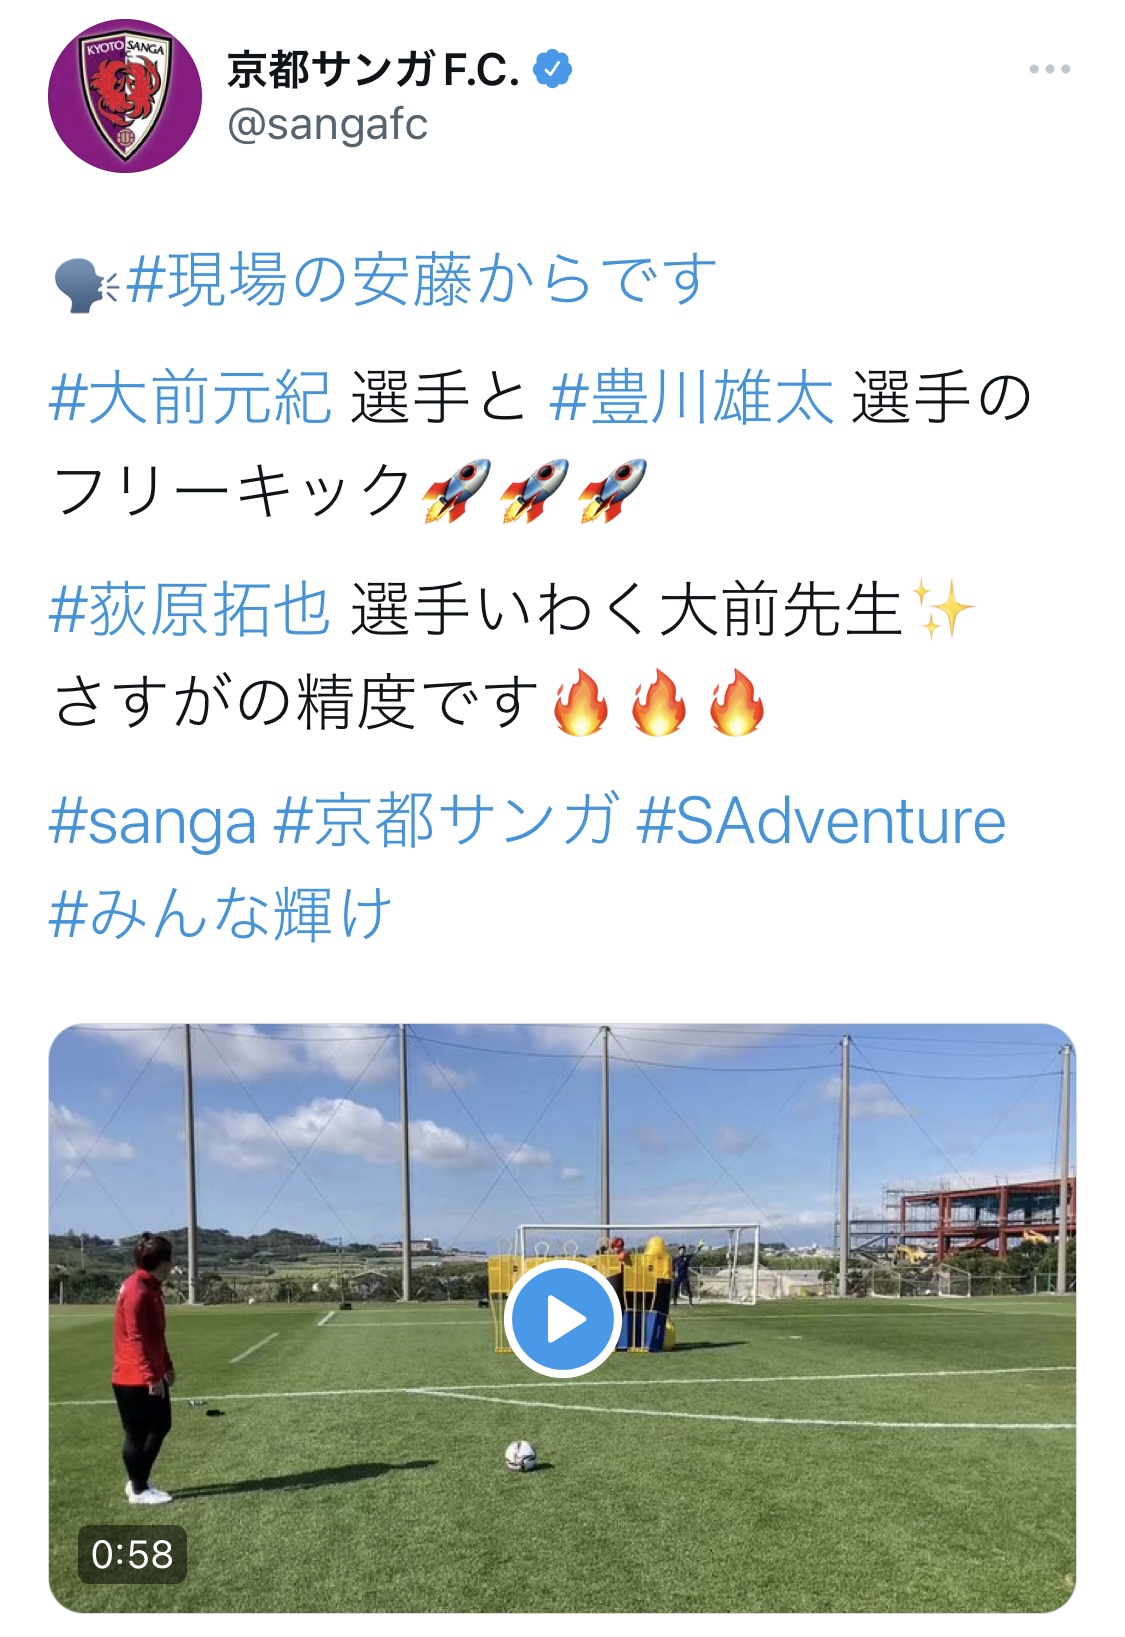1125x1637 pixels.
Task: Open hashtag #SAdventure
Action: pos(821,820)
